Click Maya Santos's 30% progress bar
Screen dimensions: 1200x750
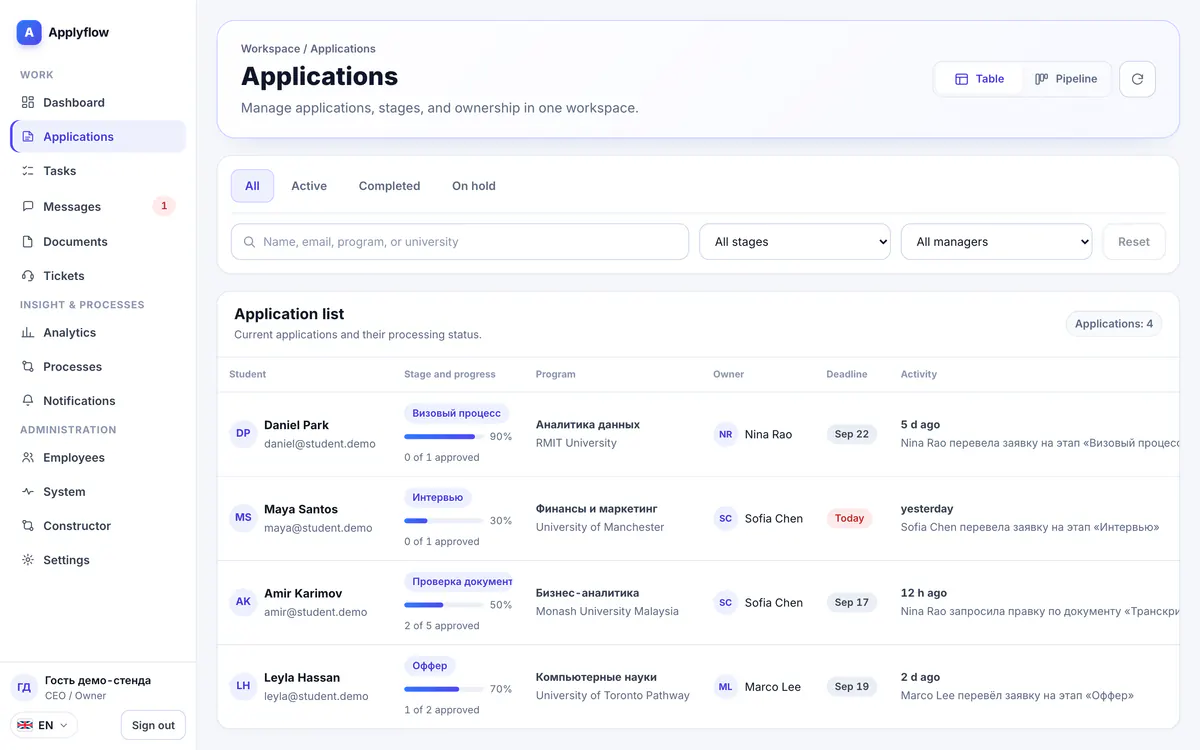click(443, 520)
